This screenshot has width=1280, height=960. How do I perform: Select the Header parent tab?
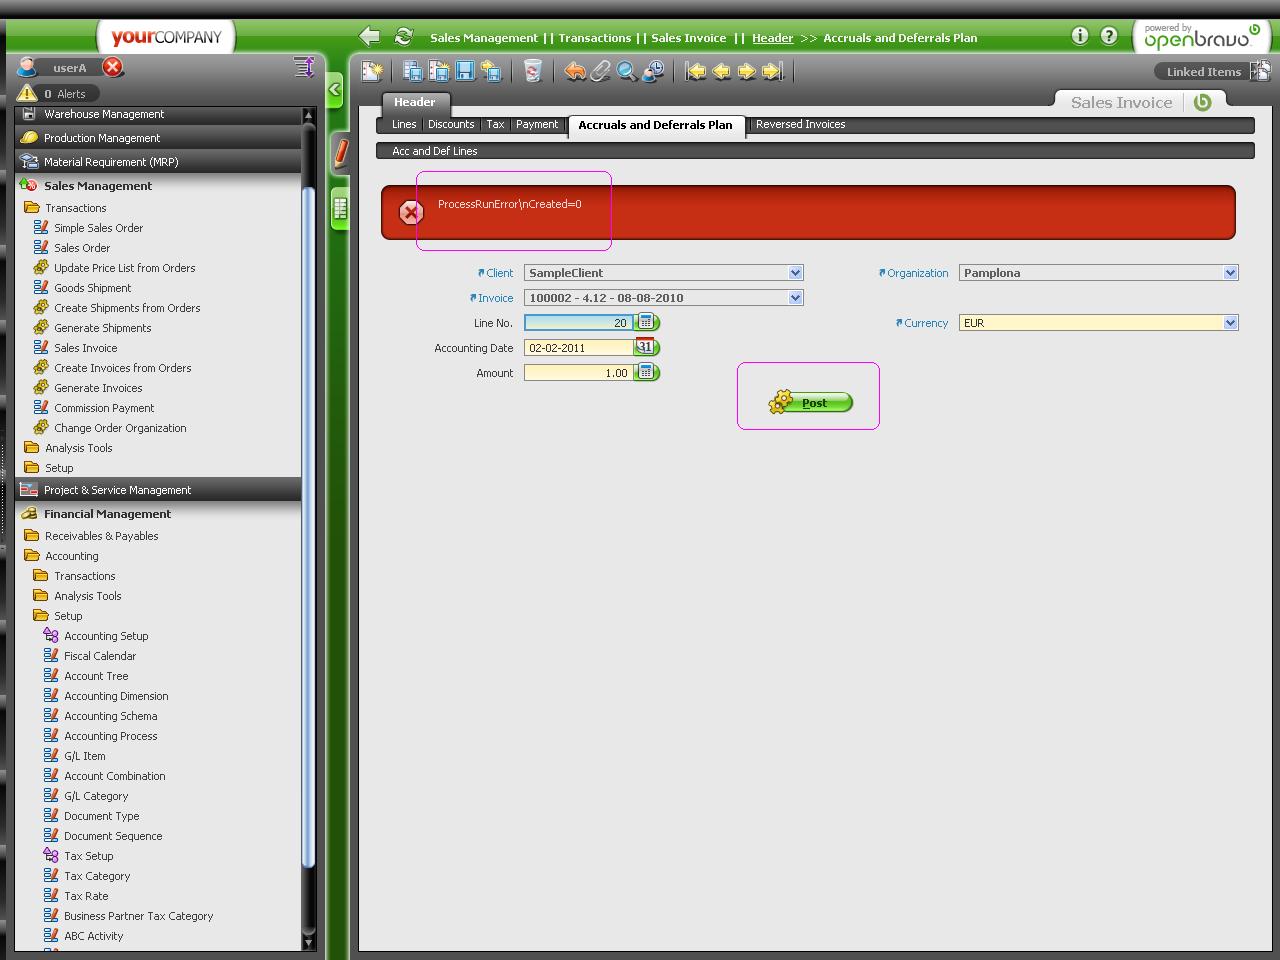coord(414,102)
